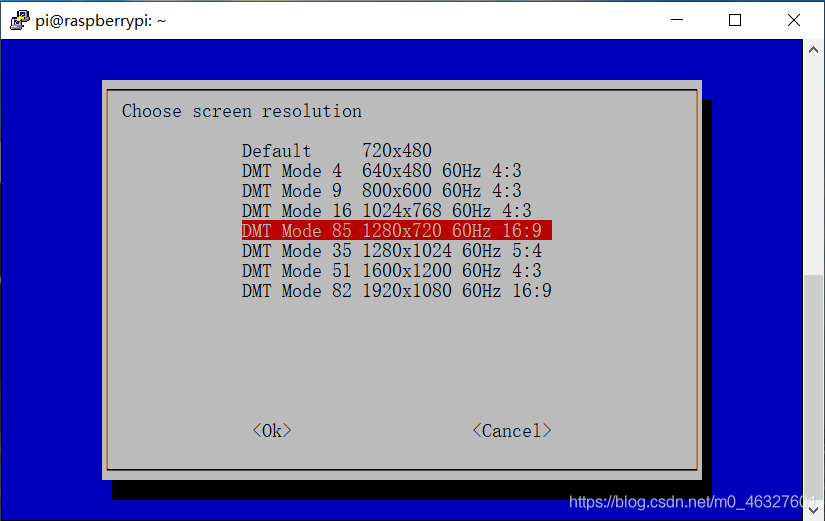
Task: Pick DMT Mode 82 1920x1080
Action: (x=397, y=291)
